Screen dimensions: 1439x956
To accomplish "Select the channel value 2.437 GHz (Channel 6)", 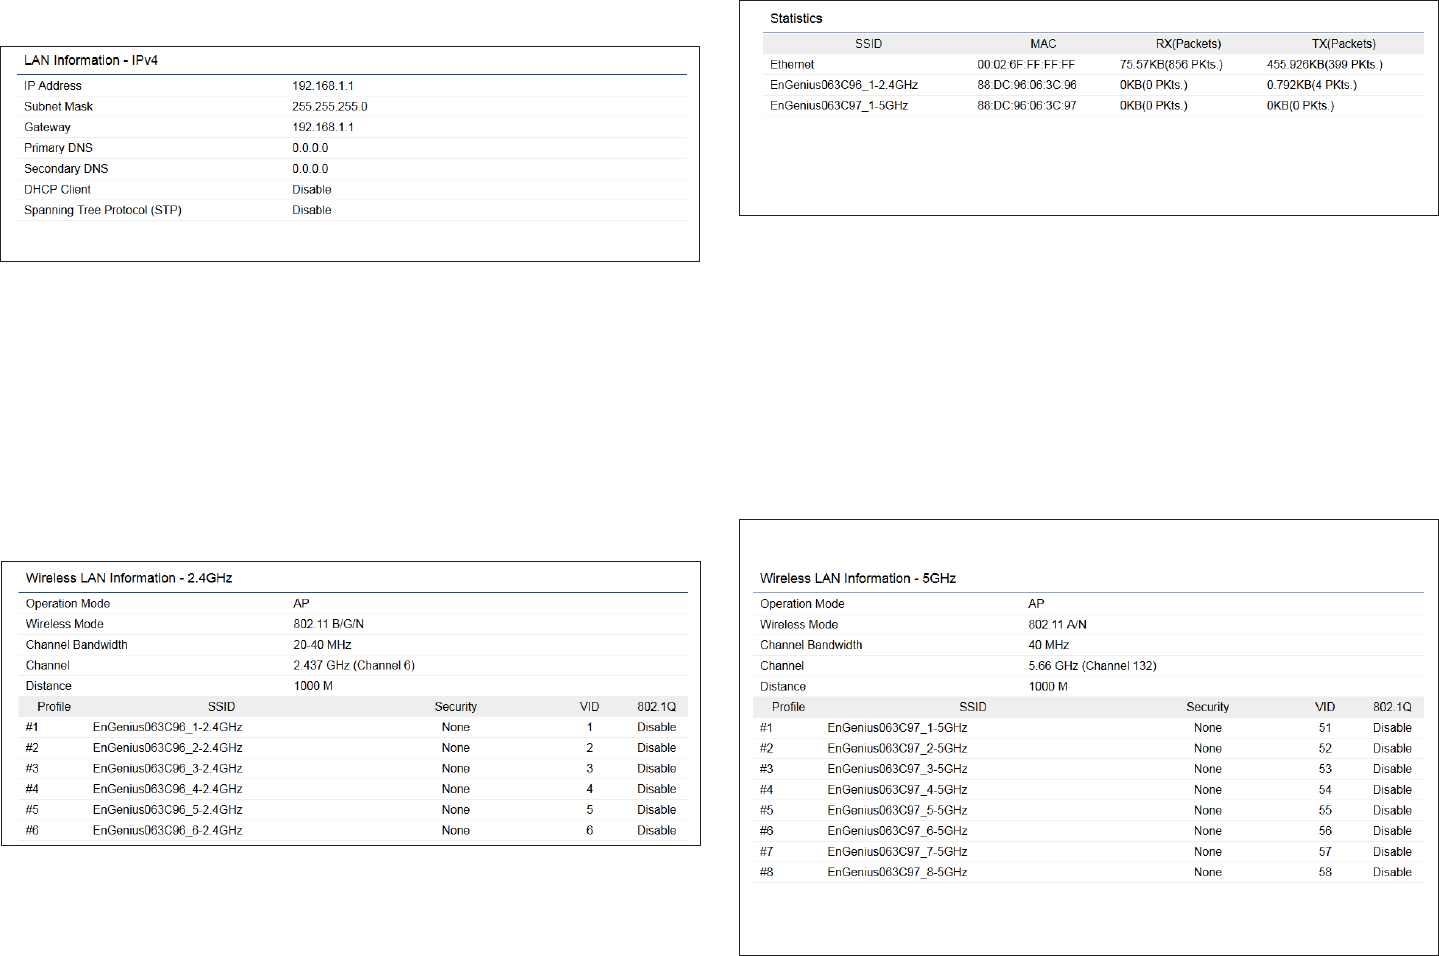I will (x=354, y=665).
